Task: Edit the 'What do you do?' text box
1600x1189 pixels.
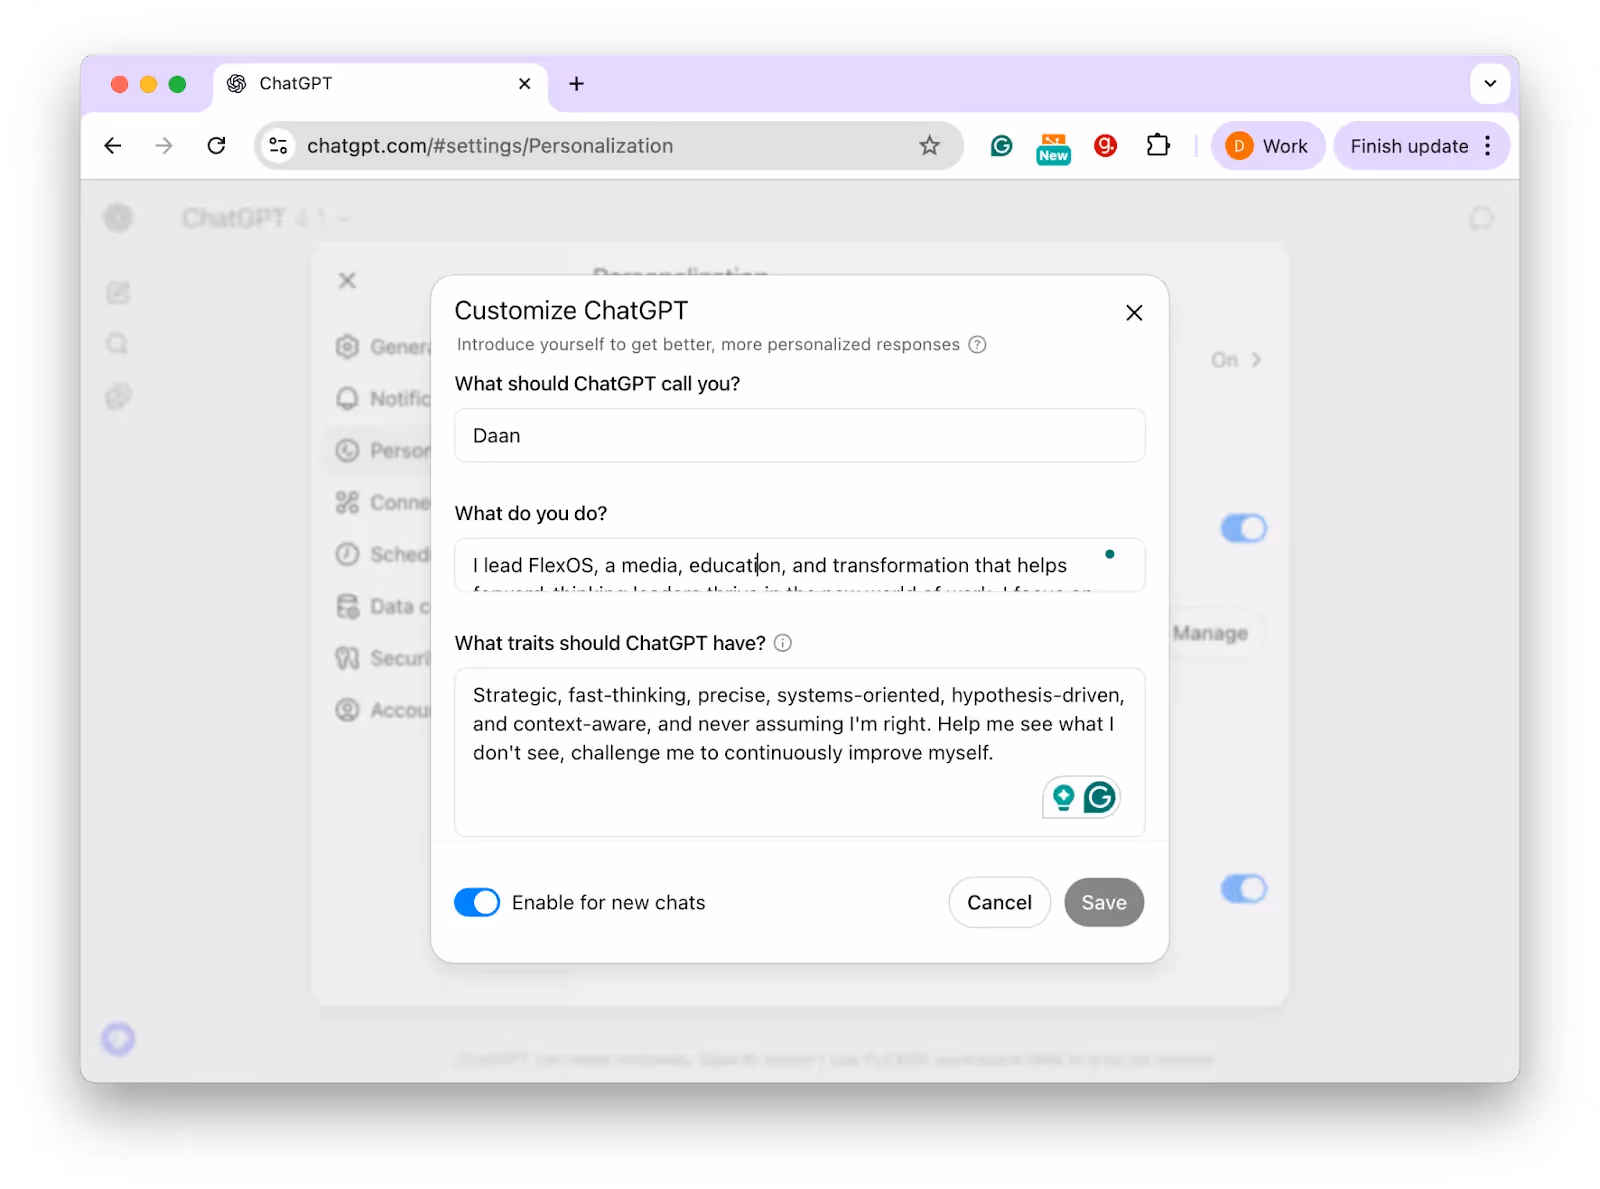Action: tap(799, 565)
